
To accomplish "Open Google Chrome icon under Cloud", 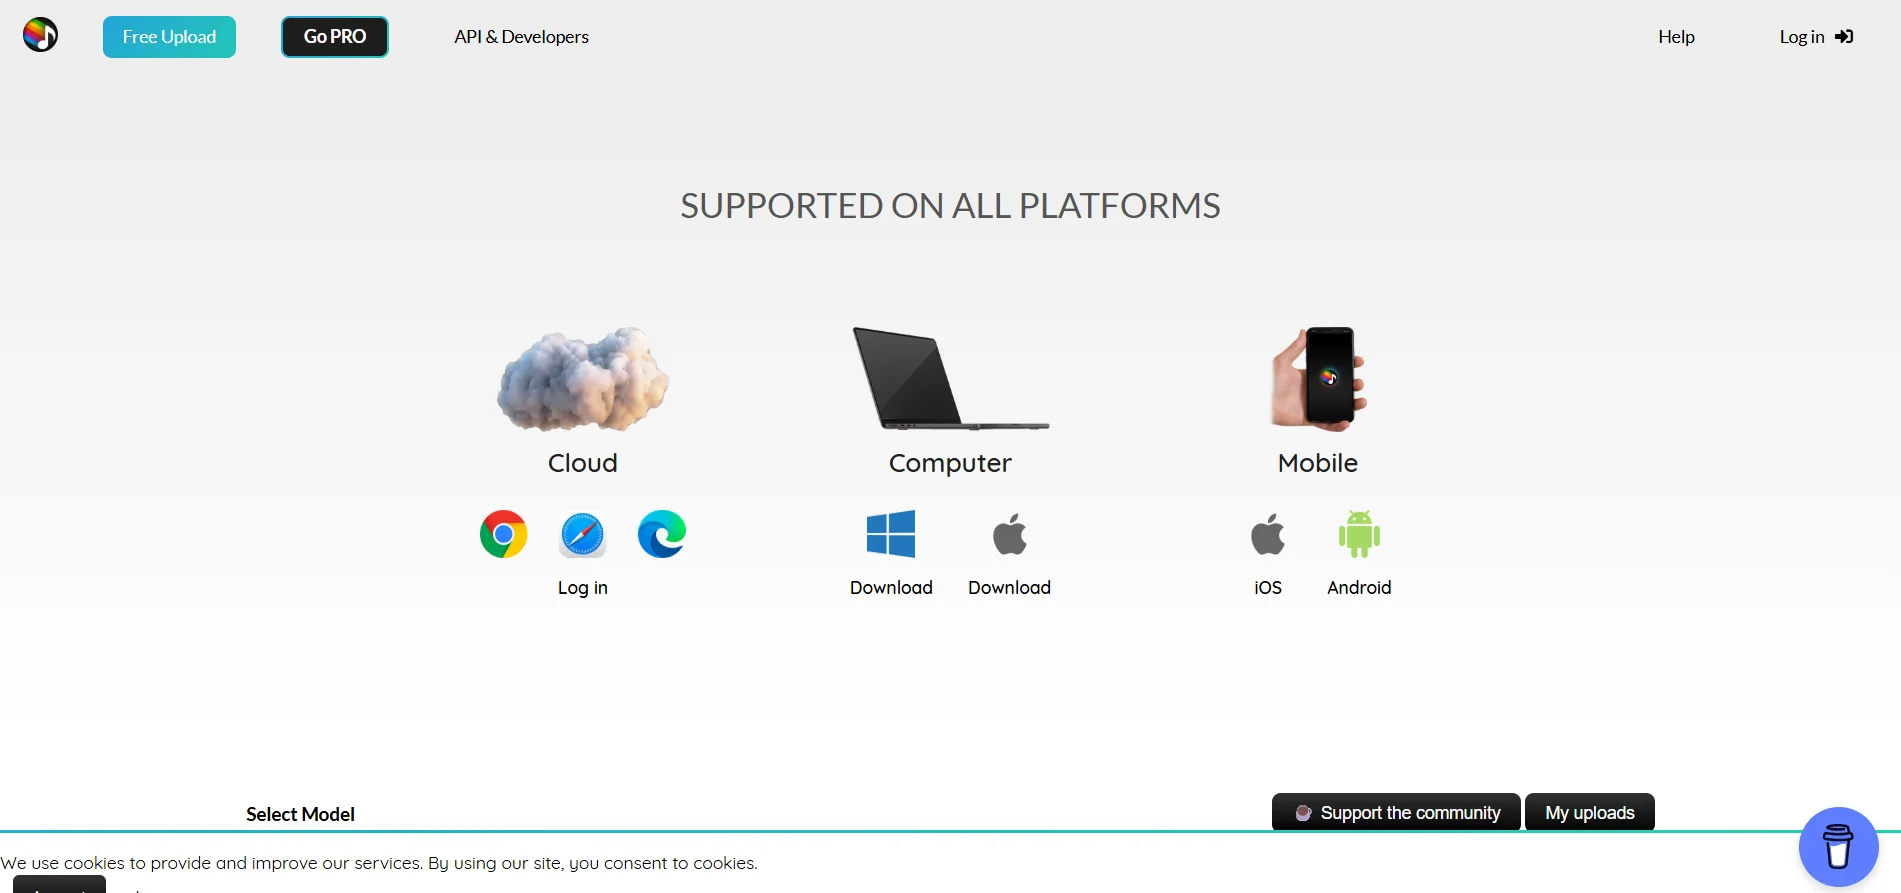I will click(503, 535).
